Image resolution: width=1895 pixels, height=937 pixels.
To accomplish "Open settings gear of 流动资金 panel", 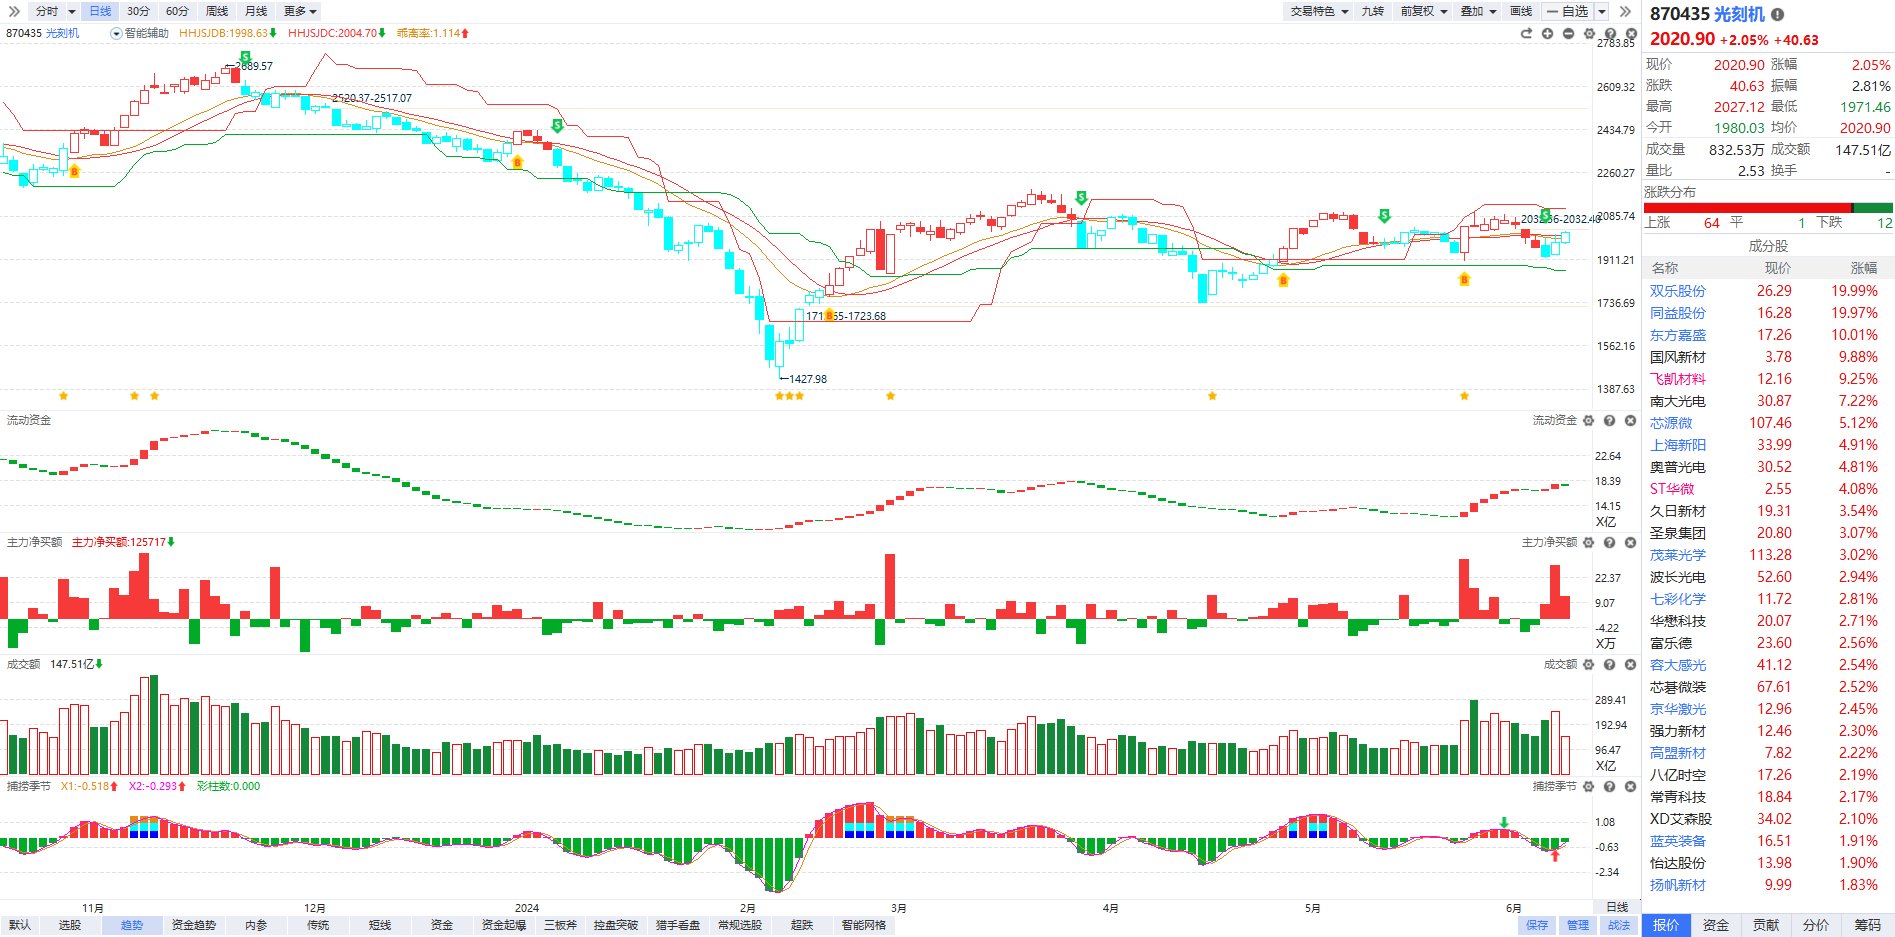I will point(1588,421).
